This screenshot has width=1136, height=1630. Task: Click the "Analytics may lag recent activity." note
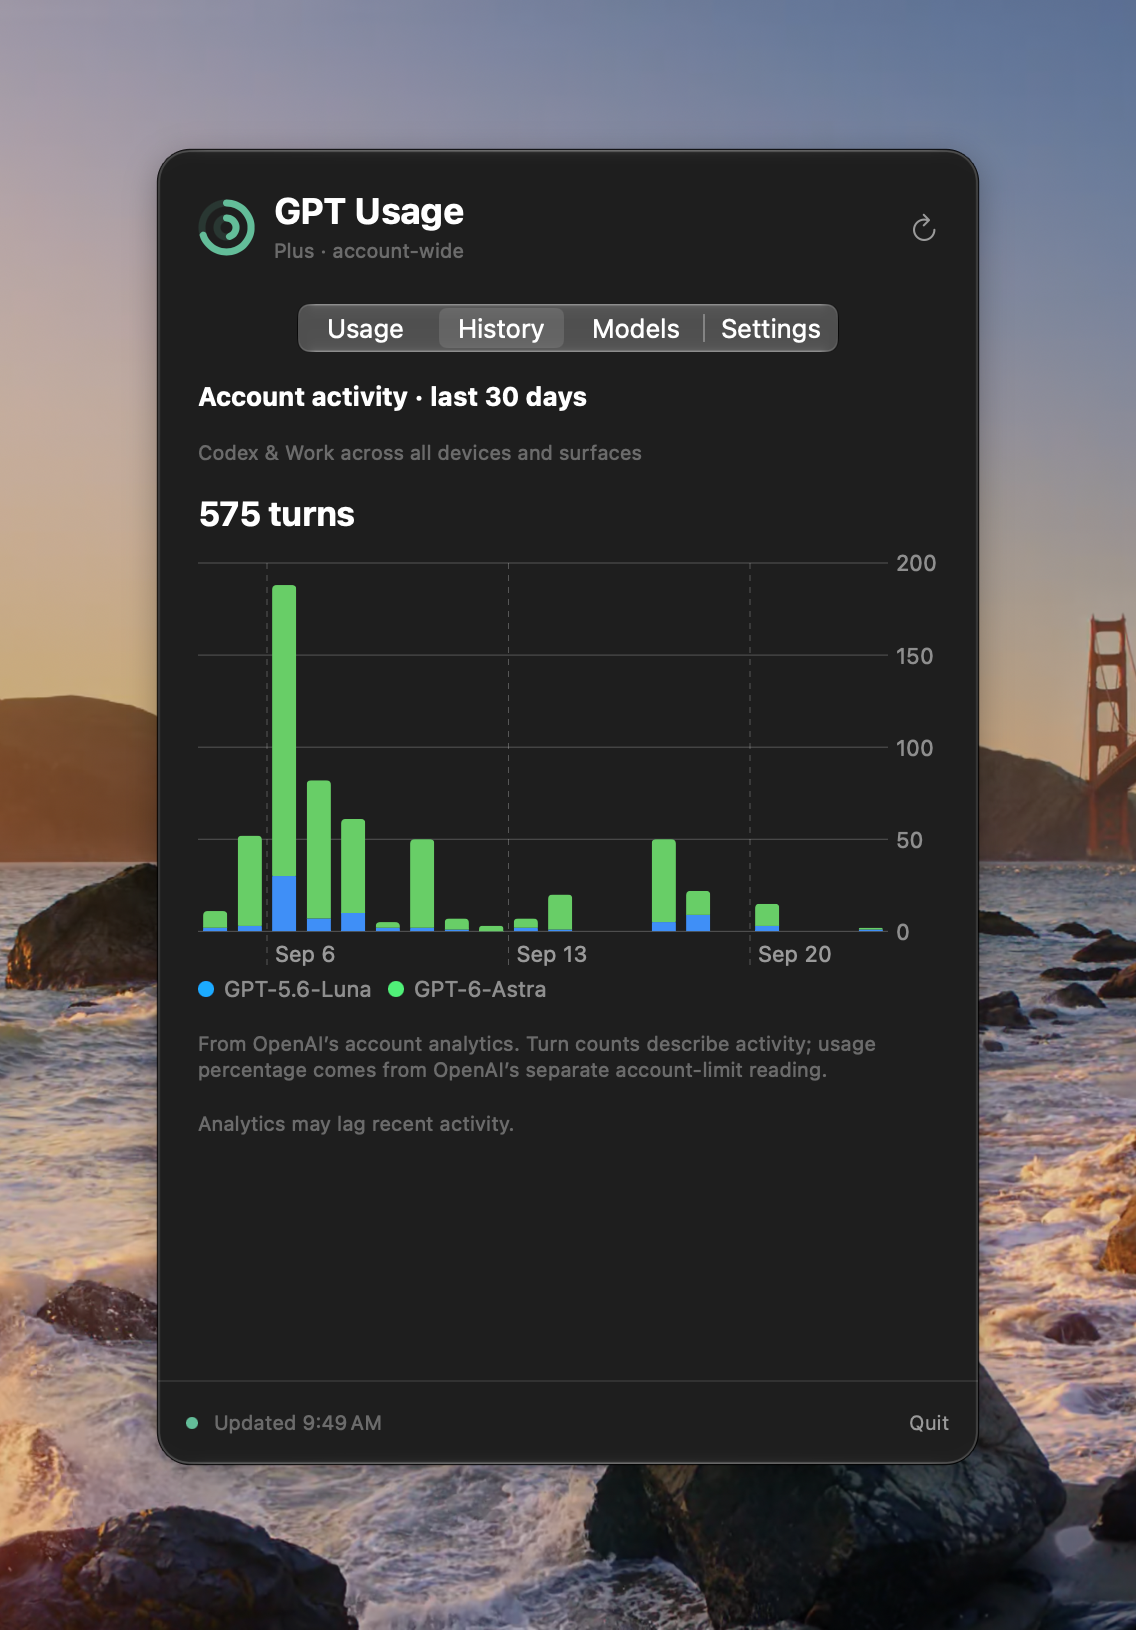[x=356, y=1124]
